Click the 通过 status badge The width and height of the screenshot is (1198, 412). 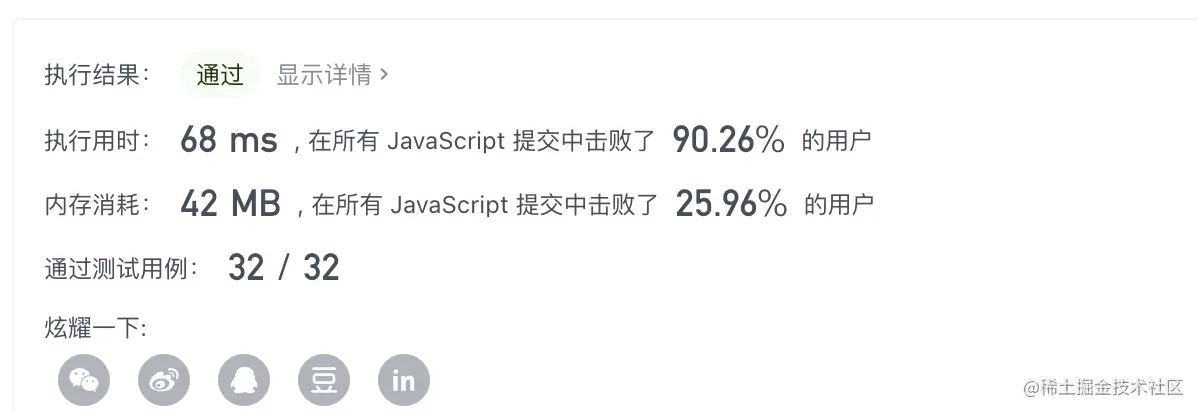(x=220, y=74)
